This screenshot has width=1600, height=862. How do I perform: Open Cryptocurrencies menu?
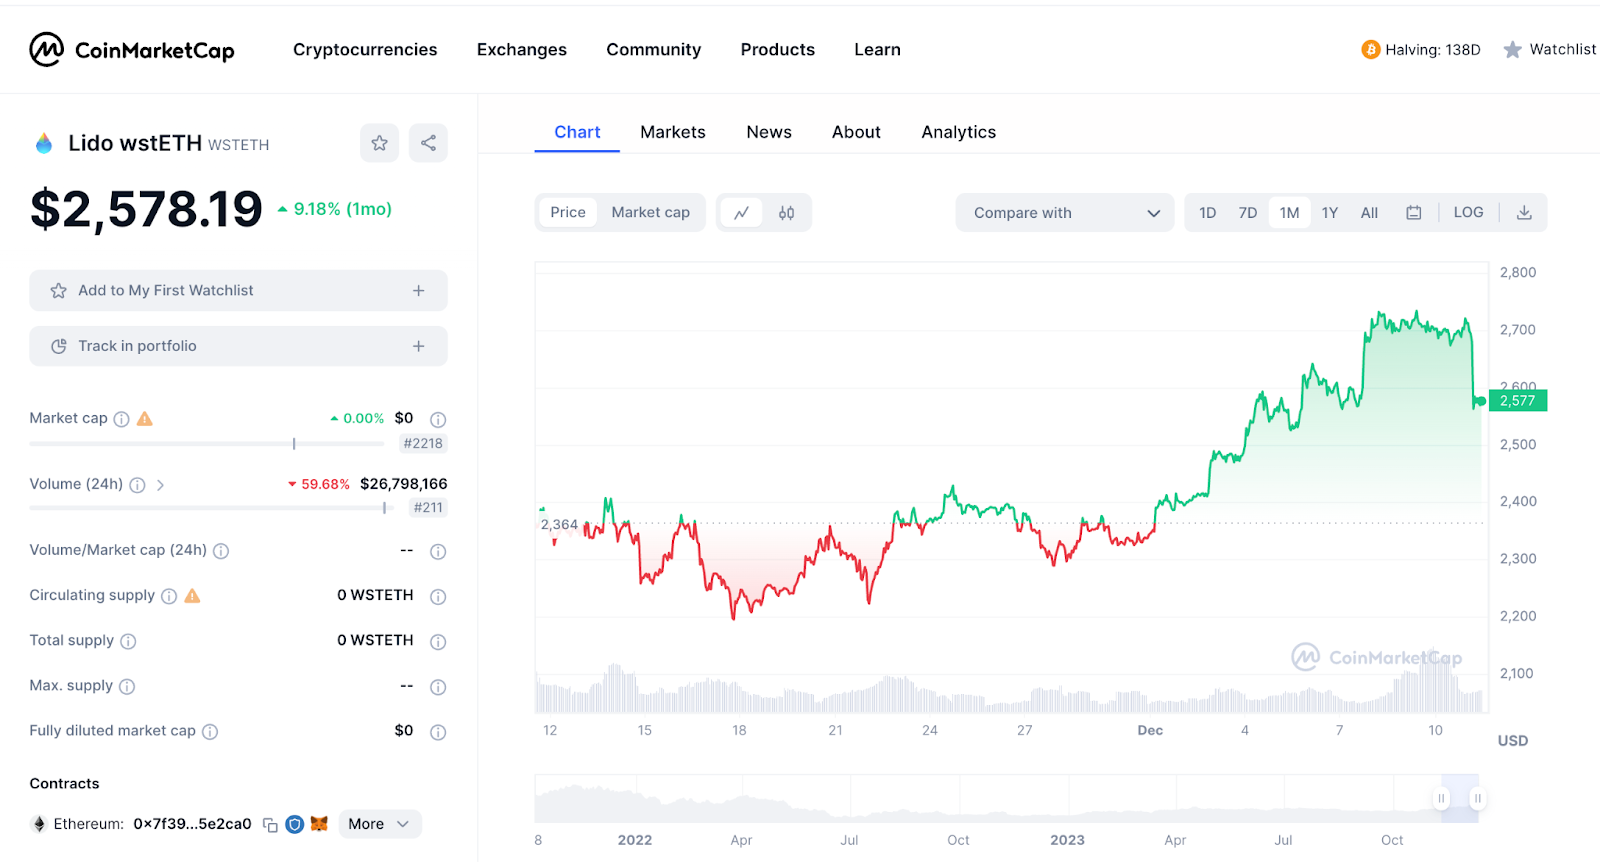[365, 49]
